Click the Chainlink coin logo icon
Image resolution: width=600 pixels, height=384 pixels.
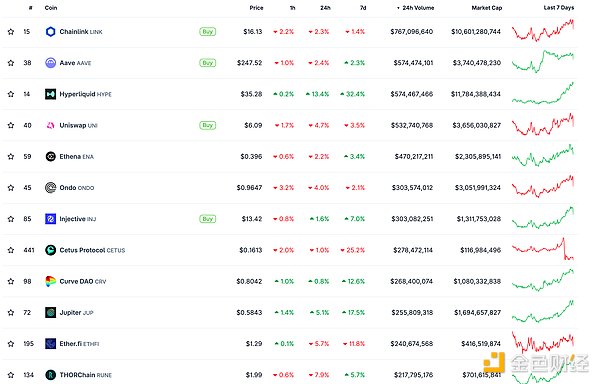(x=51, y=32)
